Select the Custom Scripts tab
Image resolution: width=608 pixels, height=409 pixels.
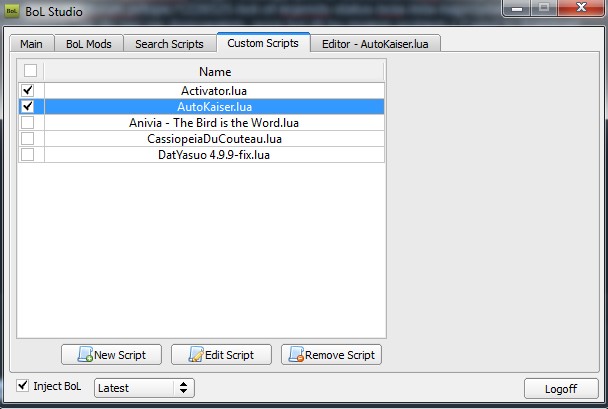point(263,43)
